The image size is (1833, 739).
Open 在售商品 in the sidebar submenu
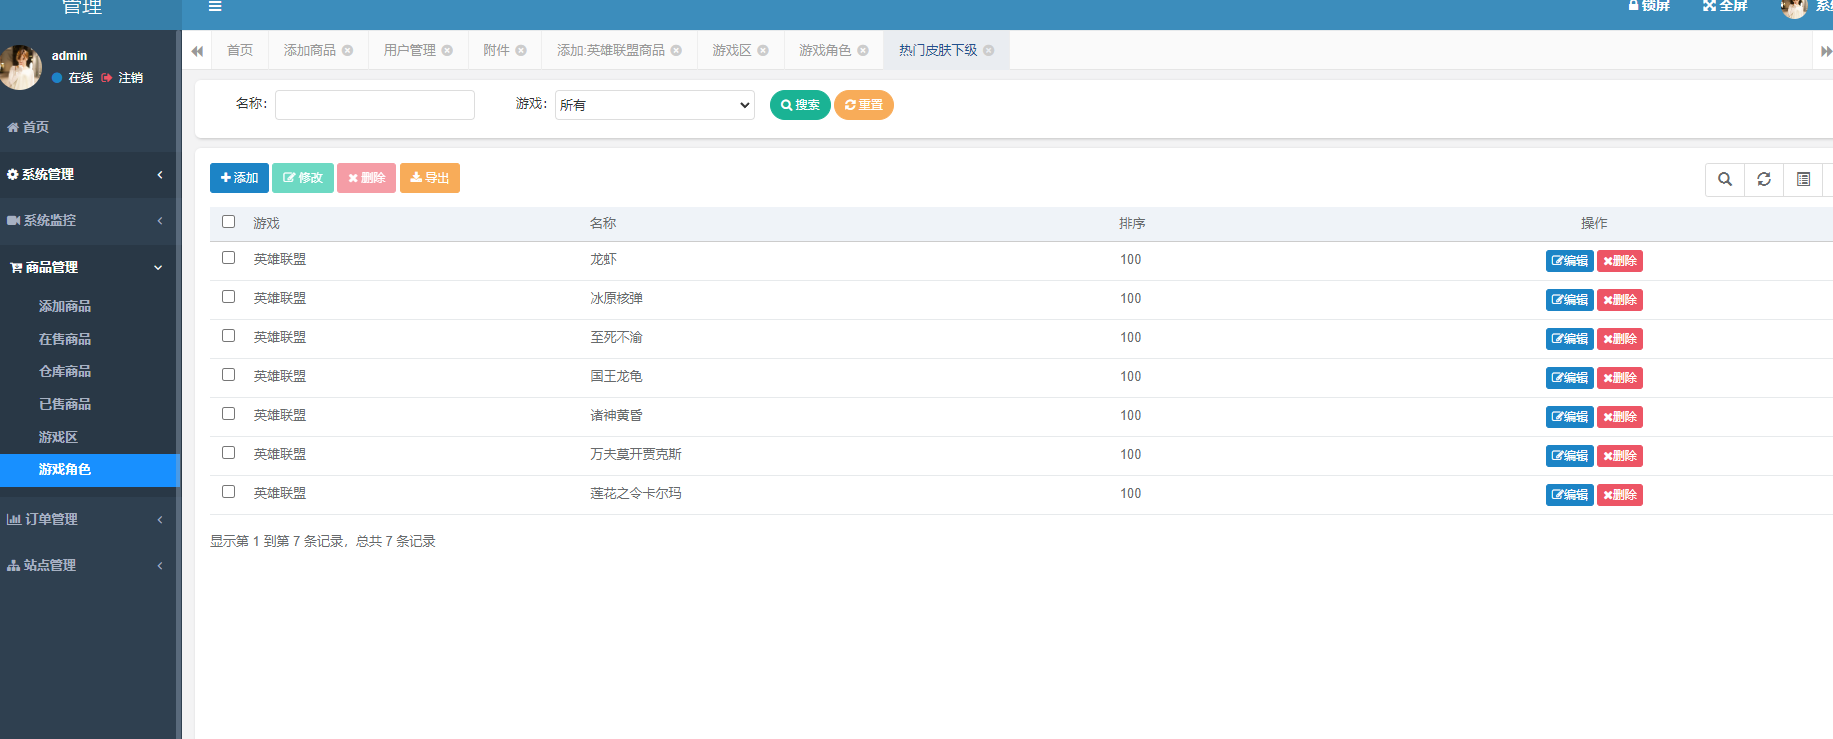(65, 339)
